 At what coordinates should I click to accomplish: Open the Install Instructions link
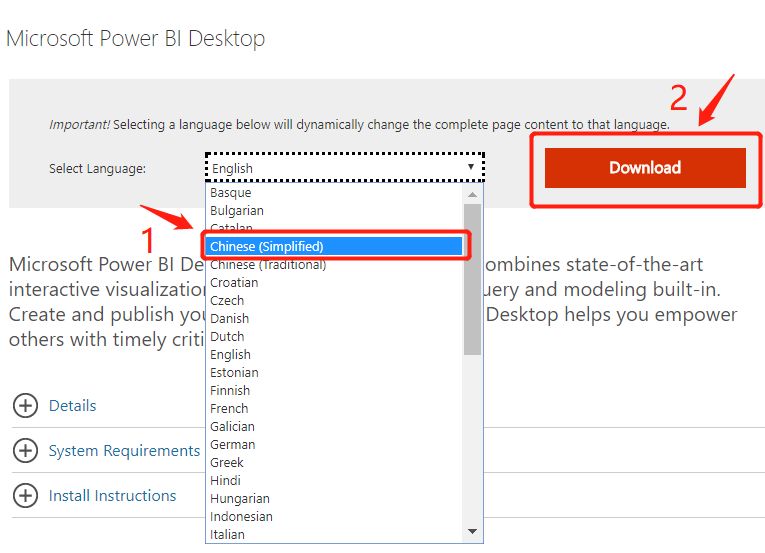[x=112, y=496]
